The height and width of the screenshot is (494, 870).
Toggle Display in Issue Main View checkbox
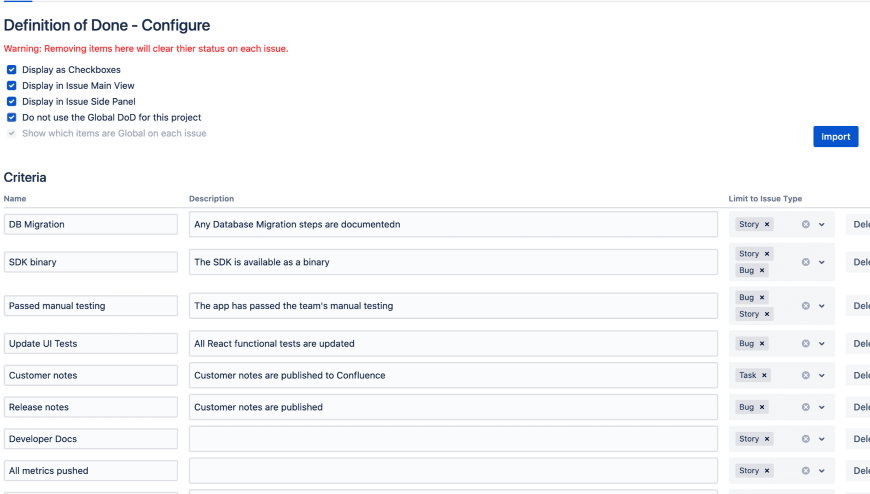12,86
